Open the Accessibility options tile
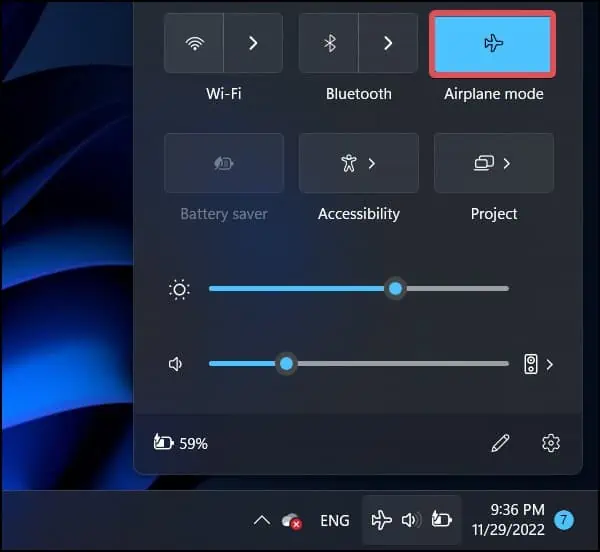 [359, 163]
